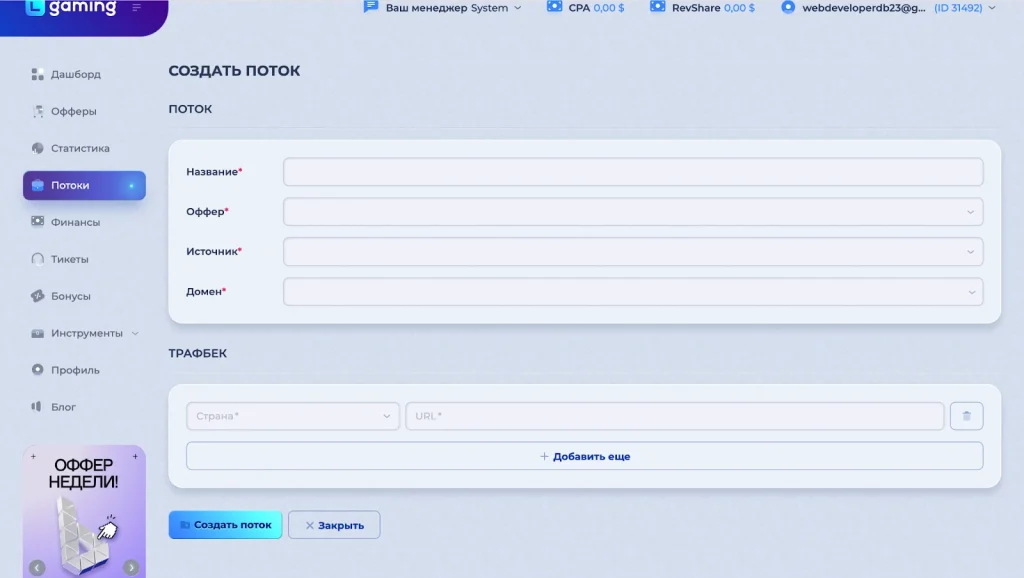Viewport: 1024px width, 578px height.
Task: Click the CPA balance money icon
Action: 554,7
